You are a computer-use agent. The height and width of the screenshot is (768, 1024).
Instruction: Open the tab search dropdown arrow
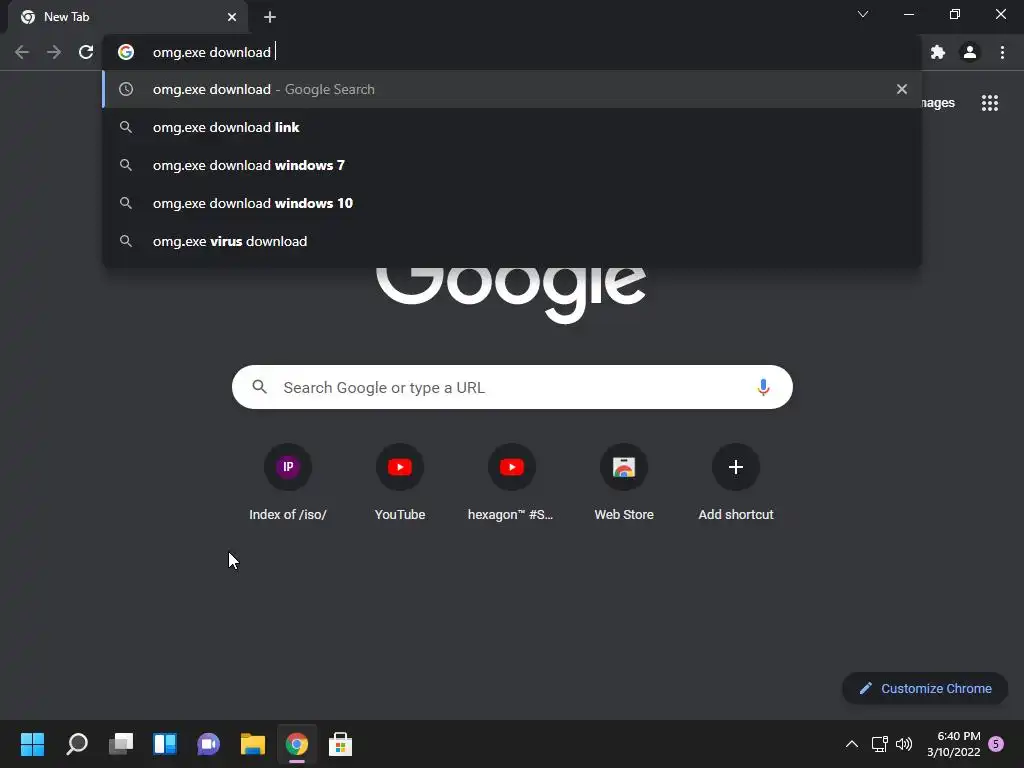pos(863,14)
